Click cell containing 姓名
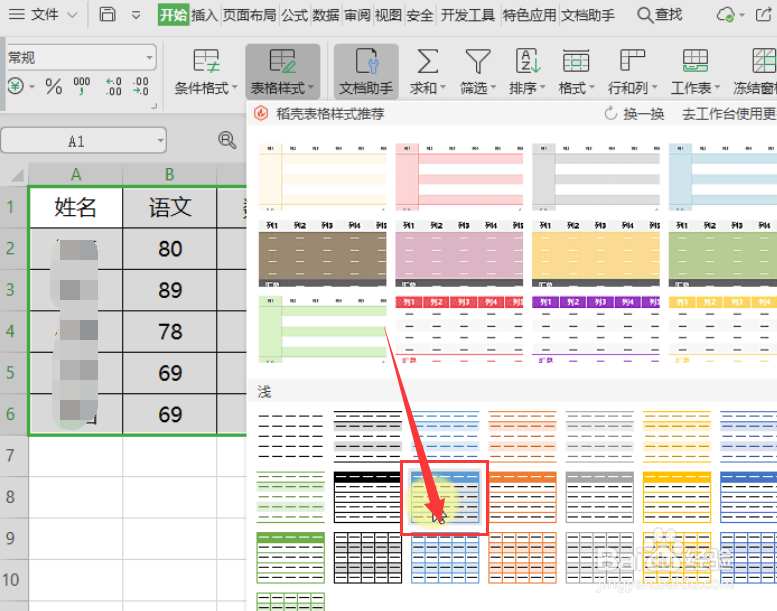 pyautogui.click(x=75, y=207)
